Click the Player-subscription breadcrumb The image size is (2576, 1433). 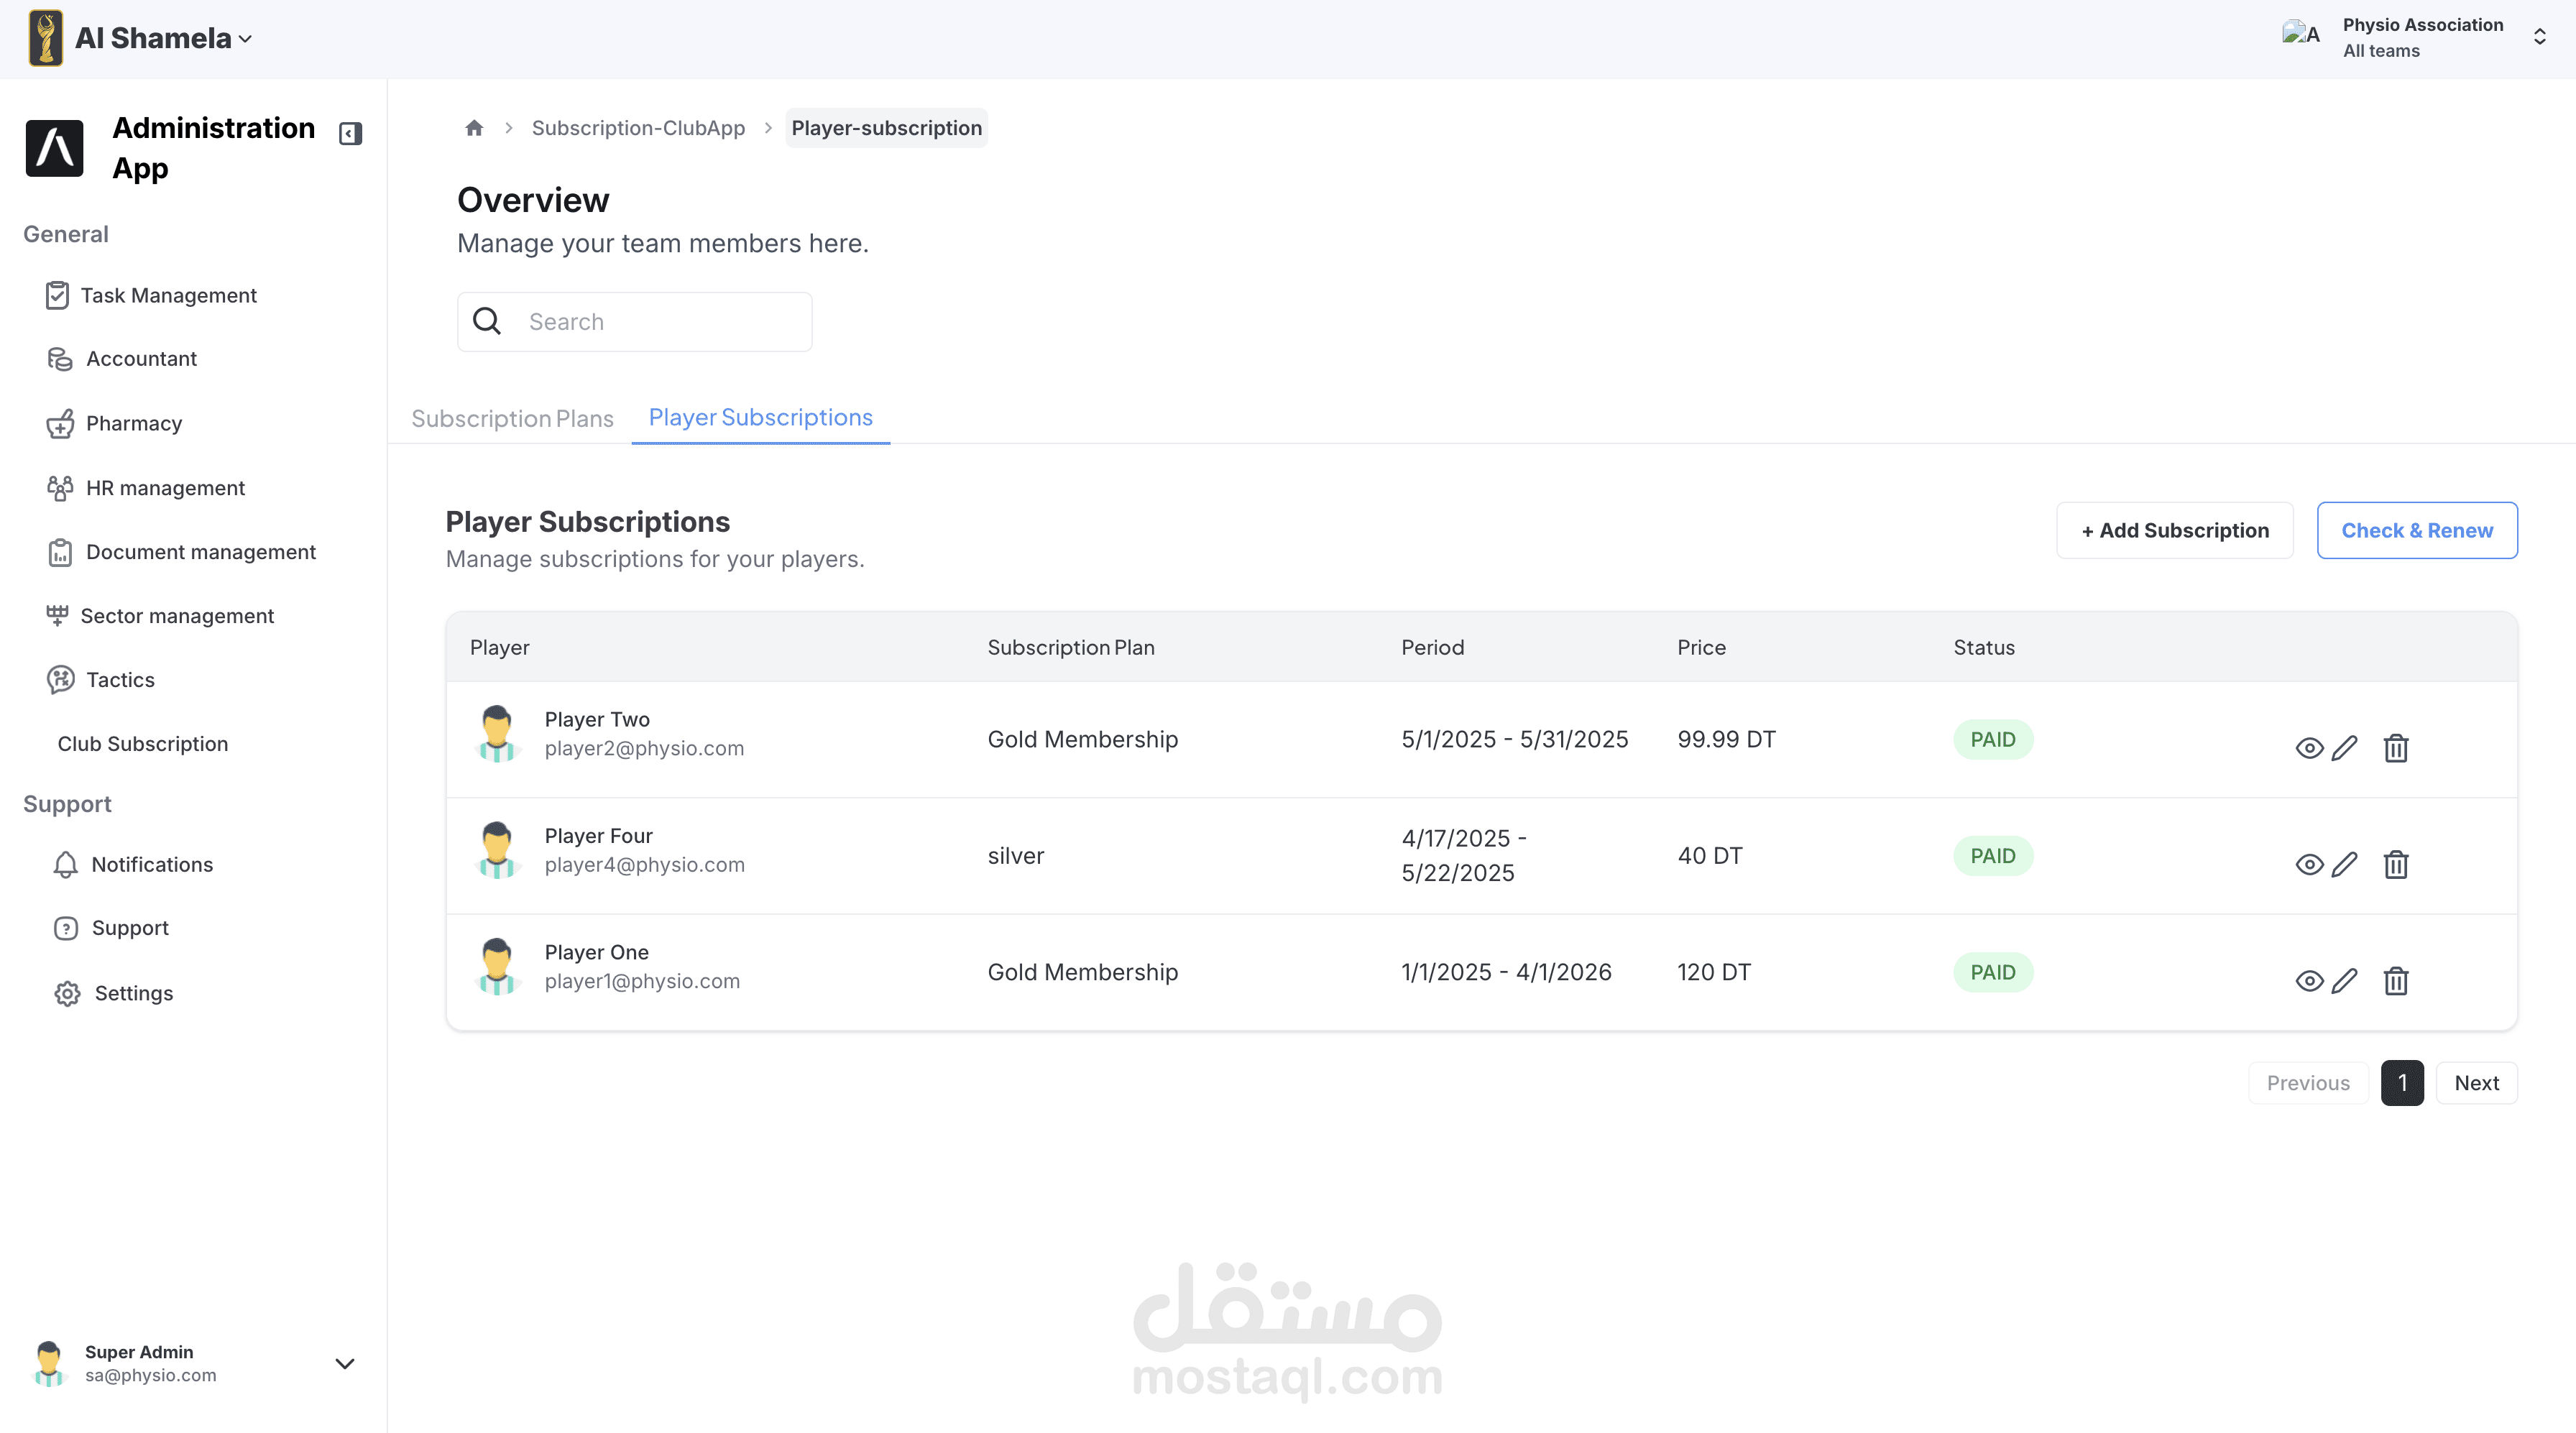pos(886,128)
